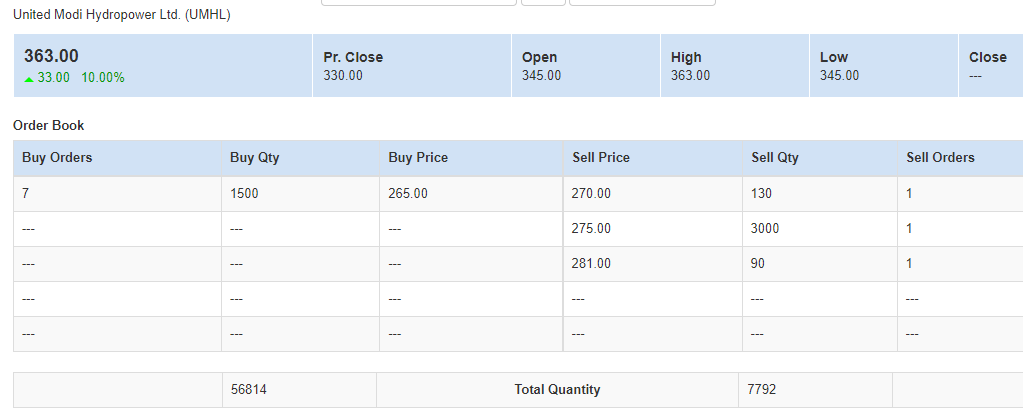Click the Sell Orders column header
Viewport: 1023px width, 411px height.
coord(940,157)
